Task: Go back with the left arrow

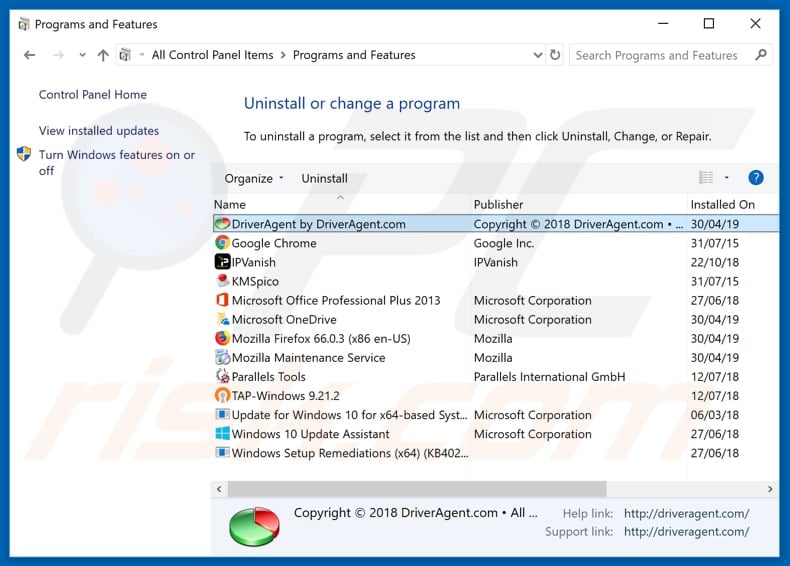Action: pos(29,55)
